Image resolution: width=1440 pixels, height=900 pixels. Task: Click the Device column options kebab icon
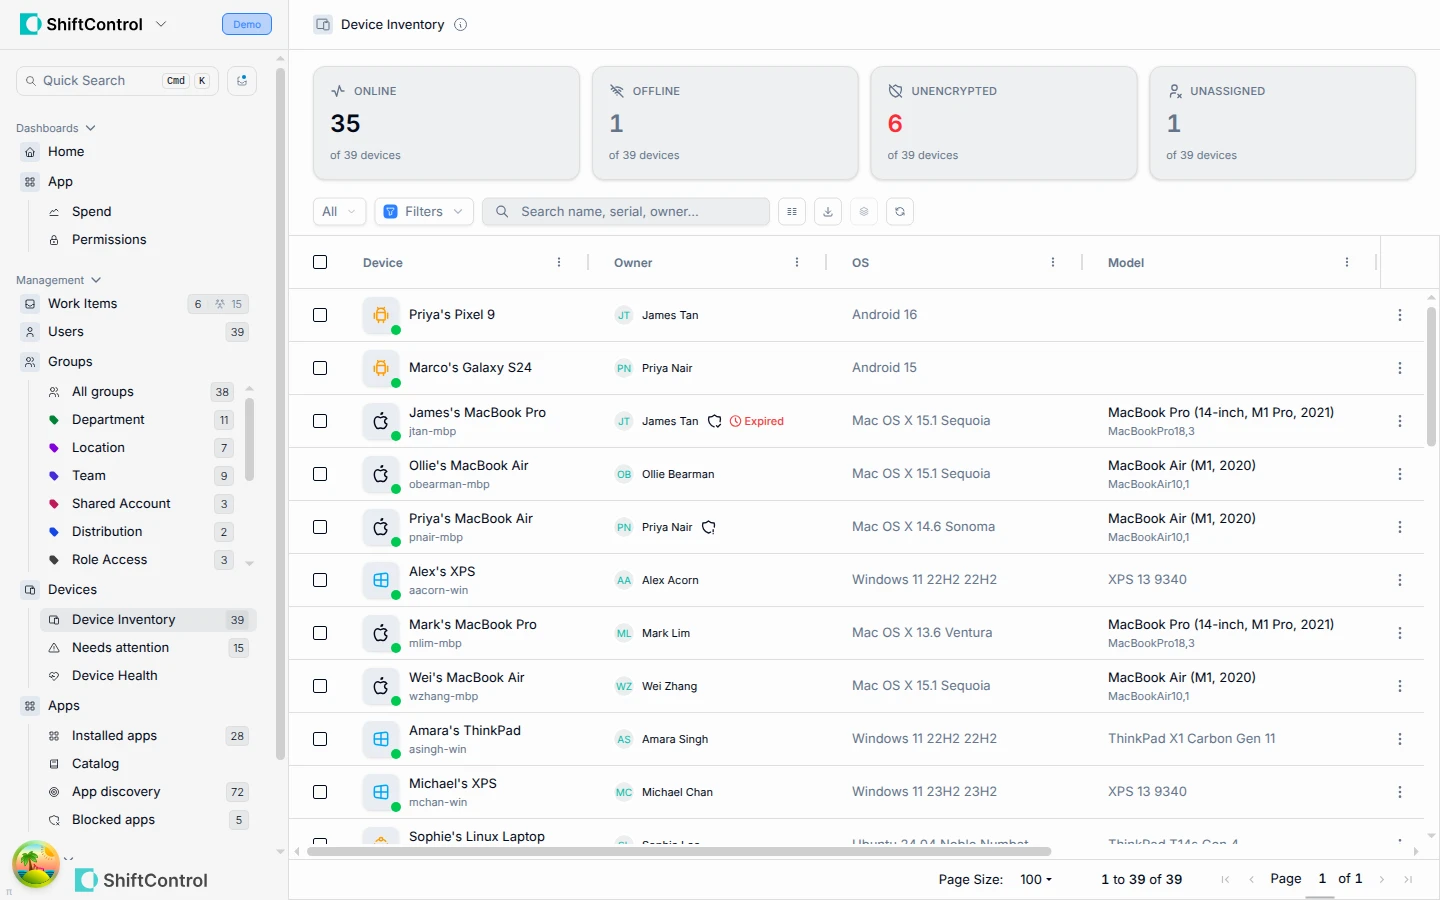pyautogui.click(x=559, y=262)
